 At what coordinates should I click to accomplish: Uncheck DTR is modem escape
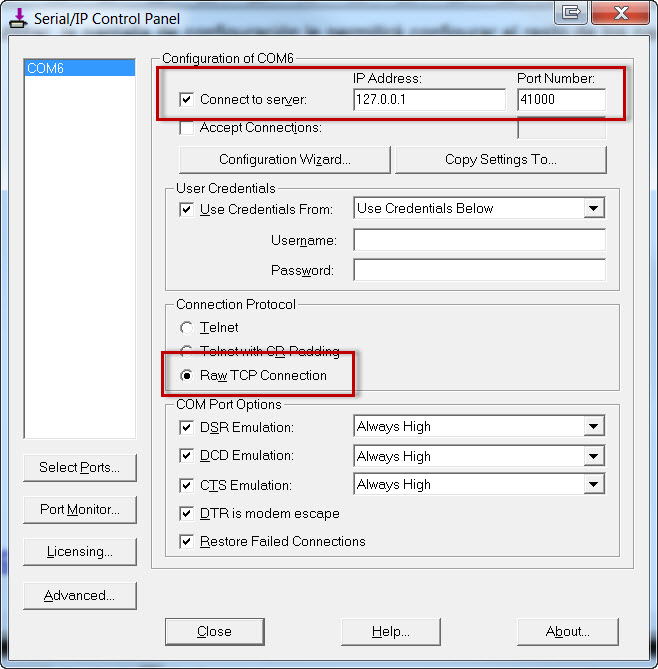tap(187, 513)
